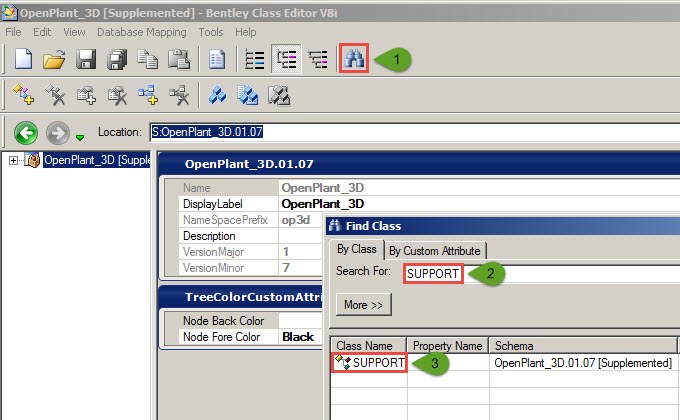Click the three blue cubes icon
Viewport: 680px width, 420px height.
coord(217,95)
